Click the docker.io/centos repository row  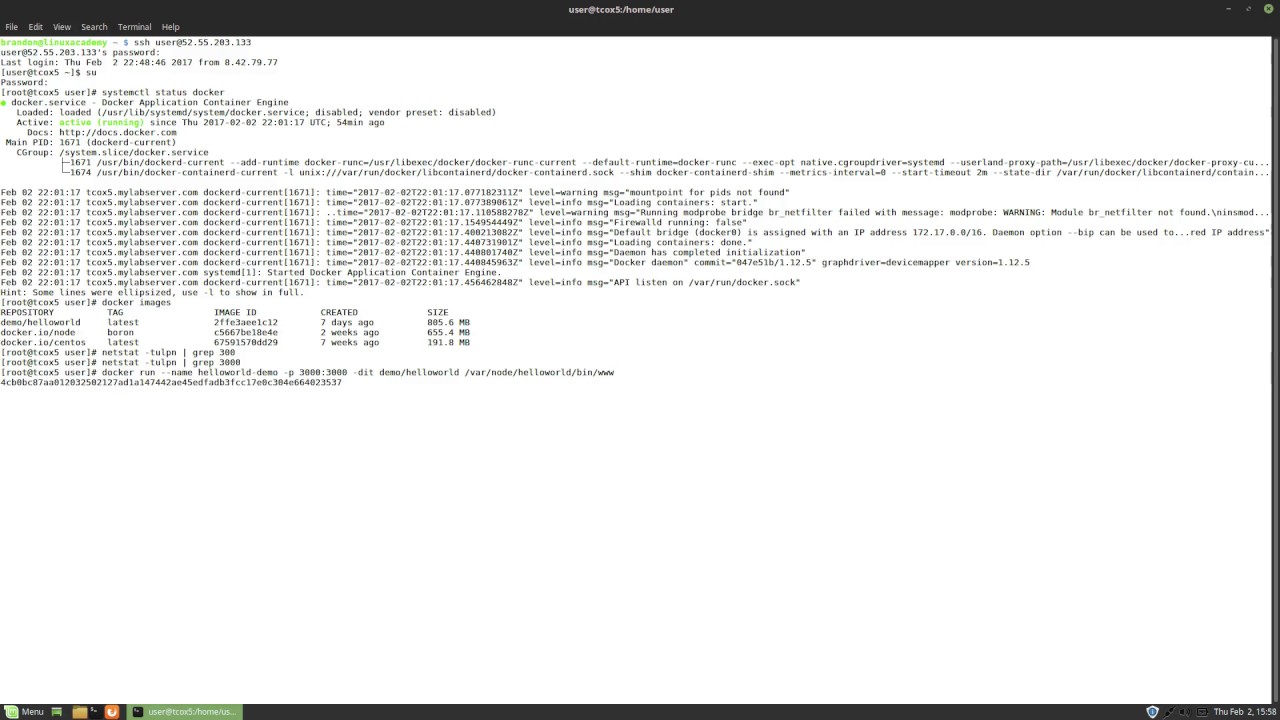[235, 342]
